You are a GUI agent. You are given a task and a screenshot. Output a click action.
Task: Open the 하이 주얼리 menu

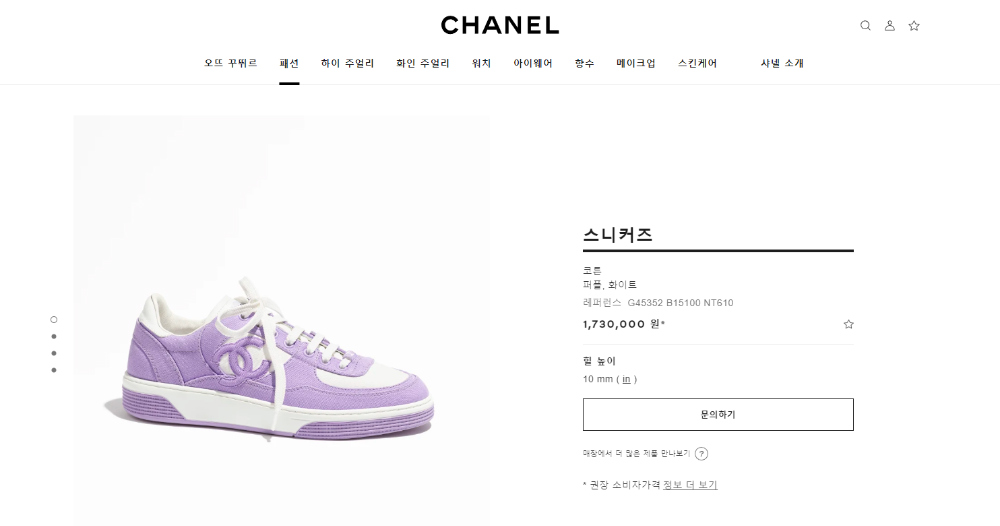click(x=348, y=63)
